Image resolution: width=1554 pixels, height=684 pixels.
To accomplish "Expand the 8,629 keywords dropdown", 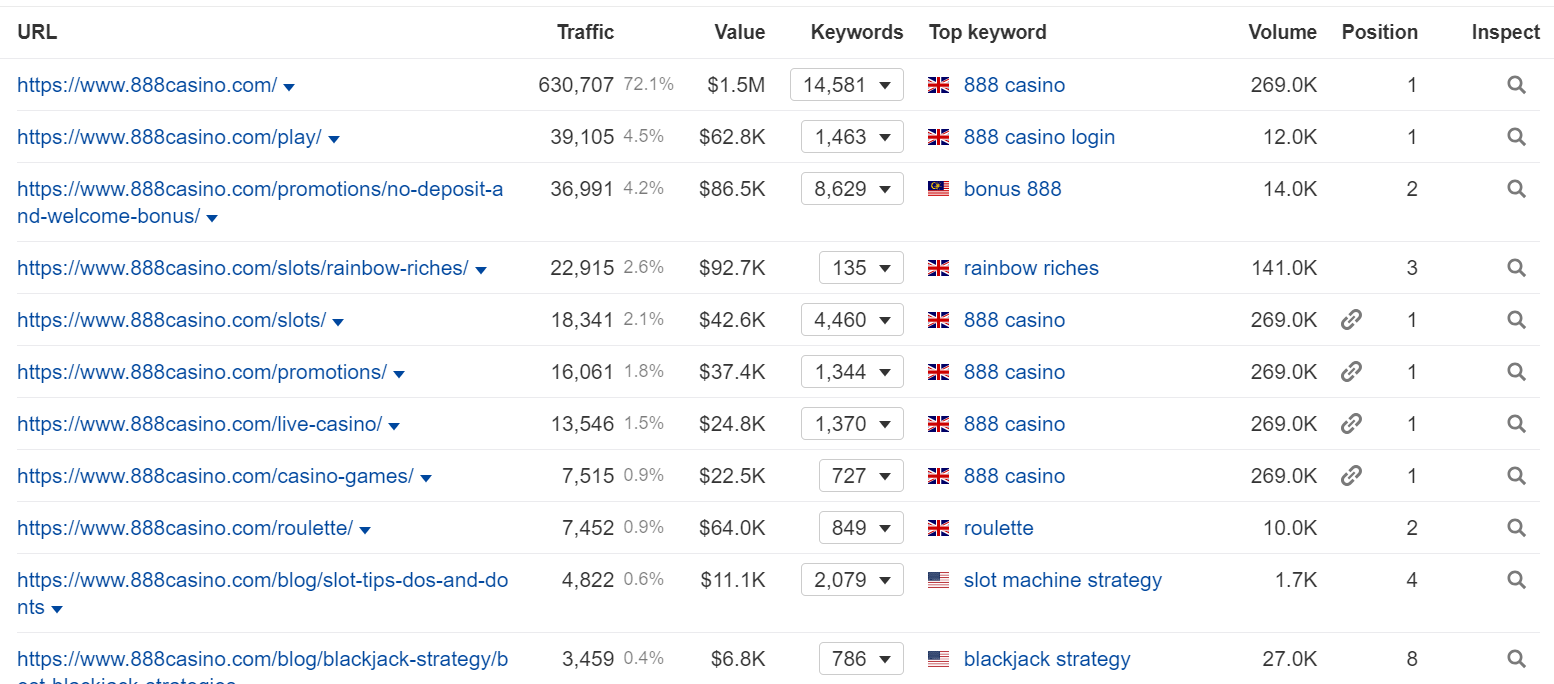I will tap(852, 189).
